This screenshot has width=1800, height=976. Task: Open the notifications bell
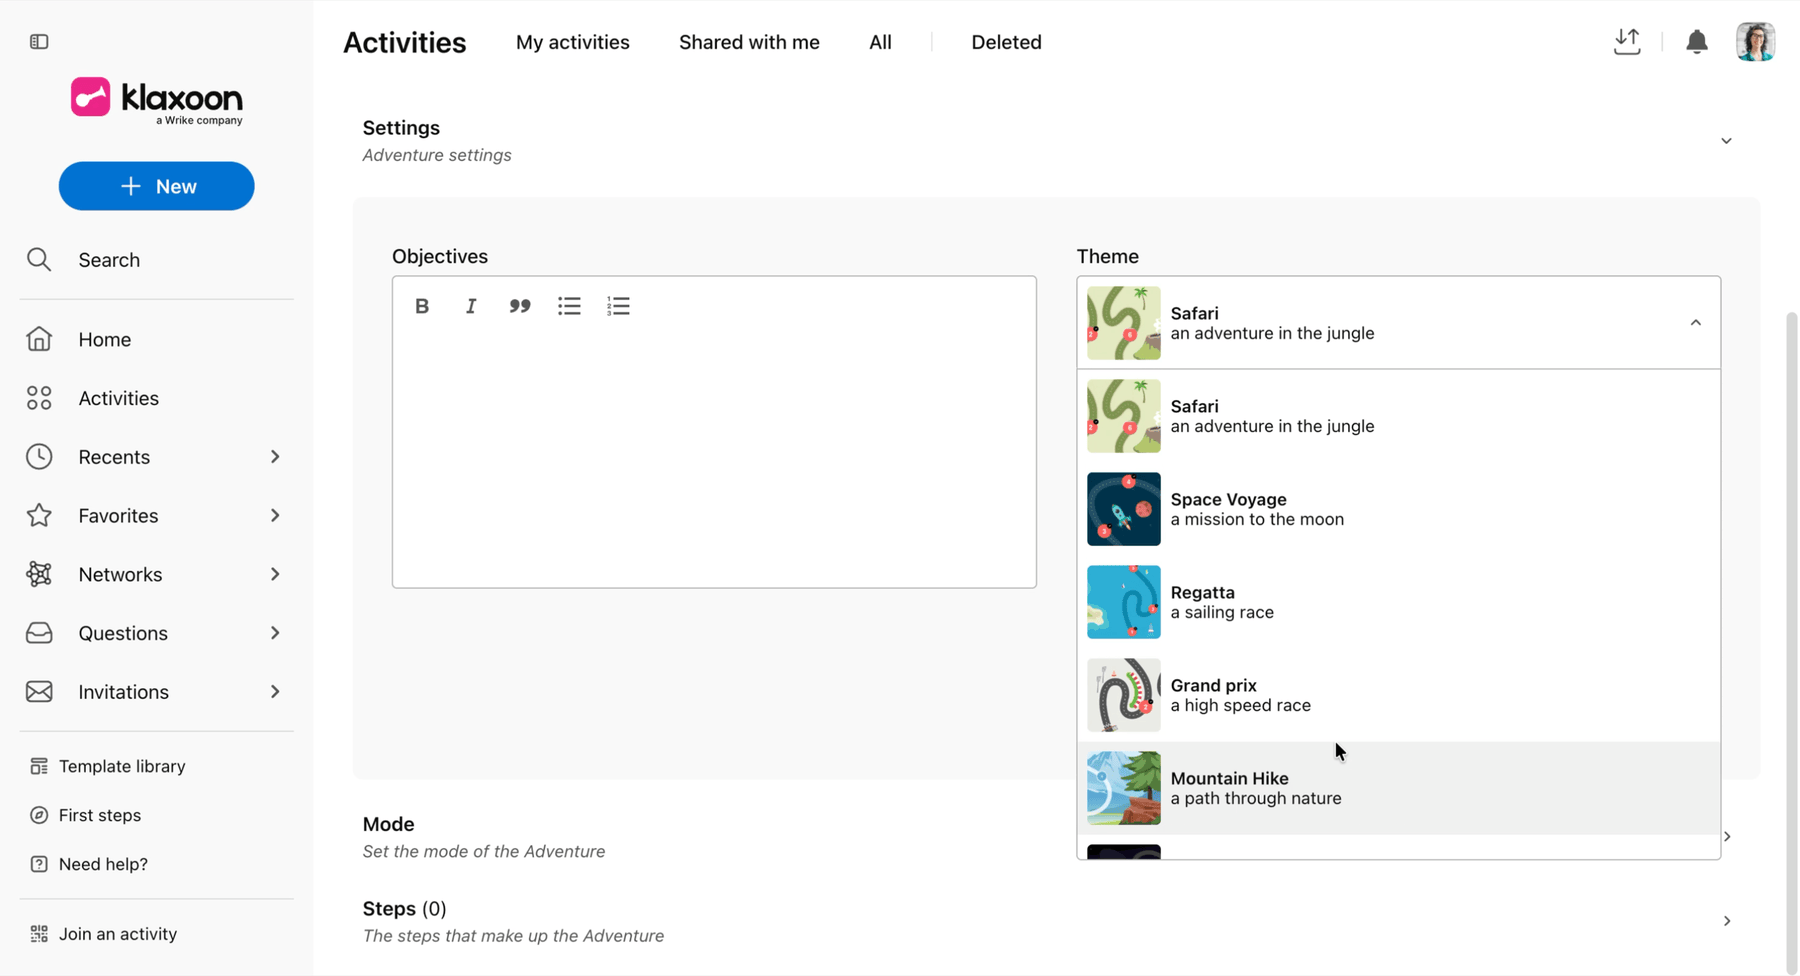[x=1697, y=42]
